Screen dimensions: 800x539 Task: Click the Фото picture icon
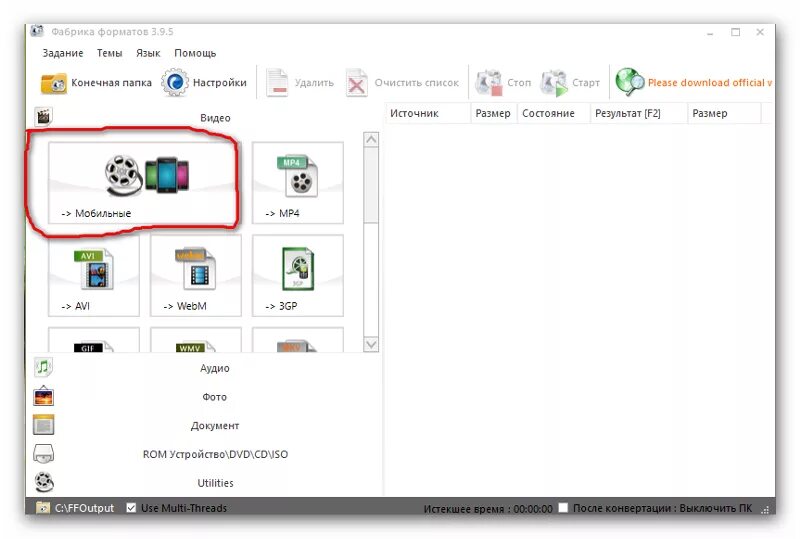(44, 396)
